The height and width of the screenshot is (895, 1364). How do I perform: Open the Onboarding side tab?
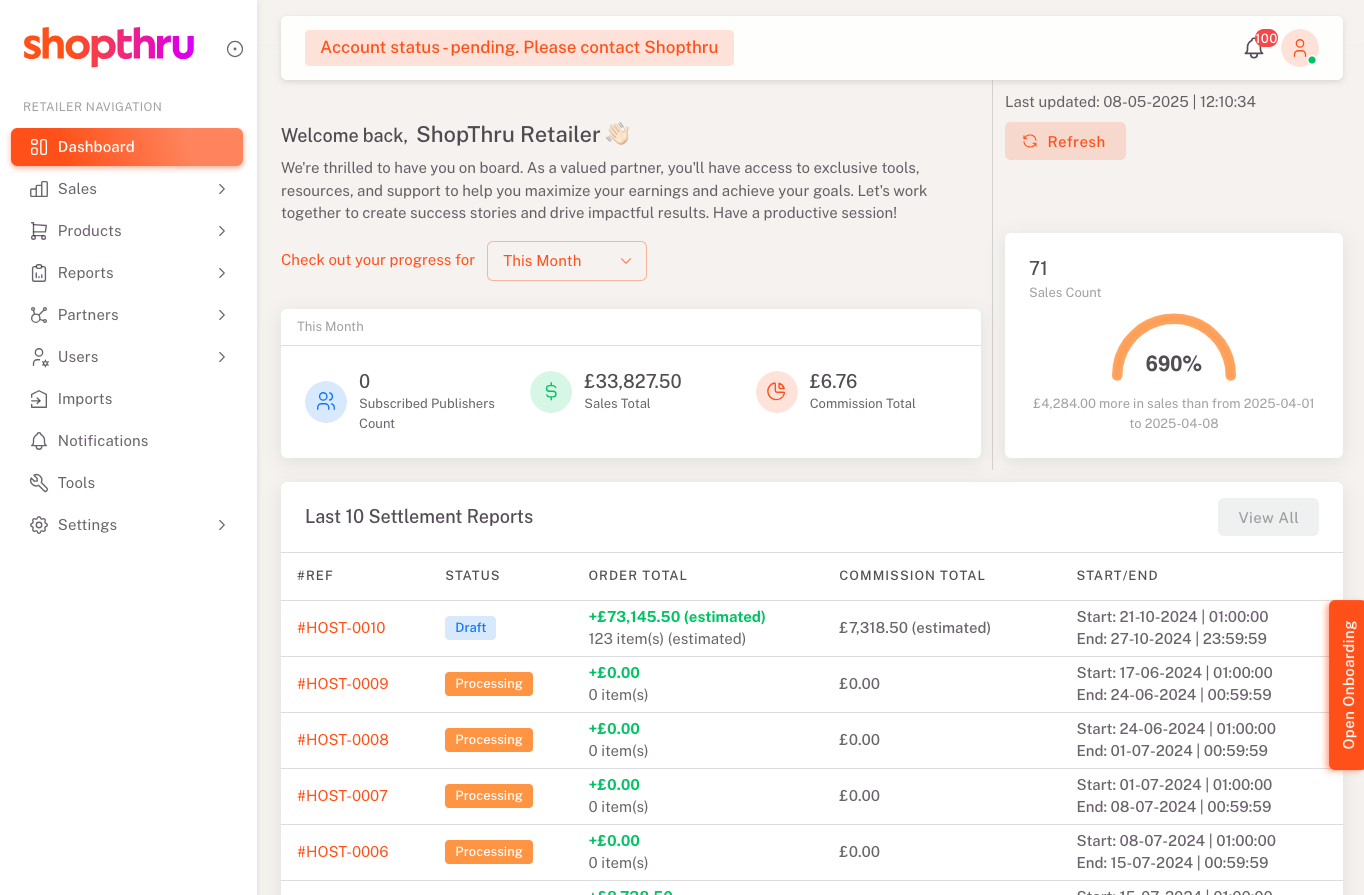point(1347,685)
